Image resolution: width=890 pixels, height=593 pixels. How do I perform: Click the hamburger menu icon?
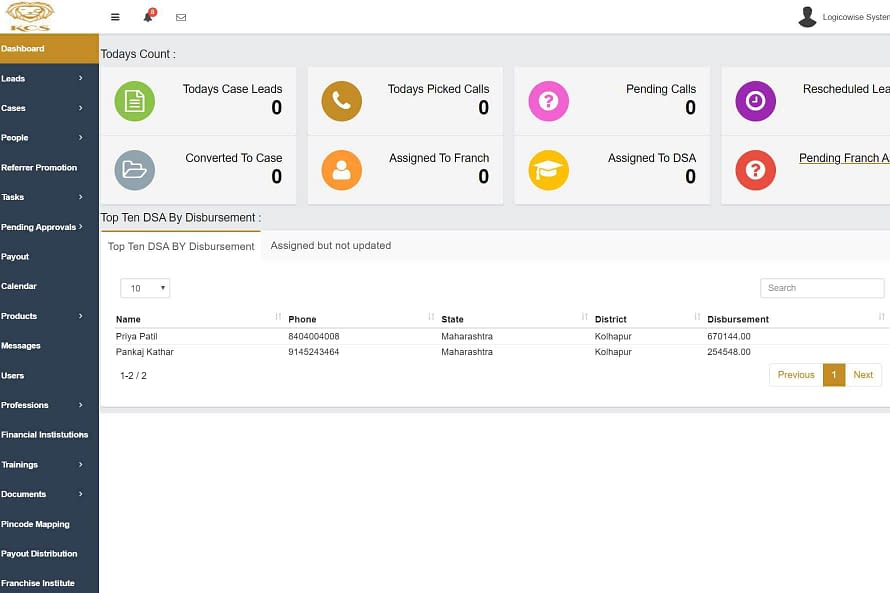click(115, 17)
